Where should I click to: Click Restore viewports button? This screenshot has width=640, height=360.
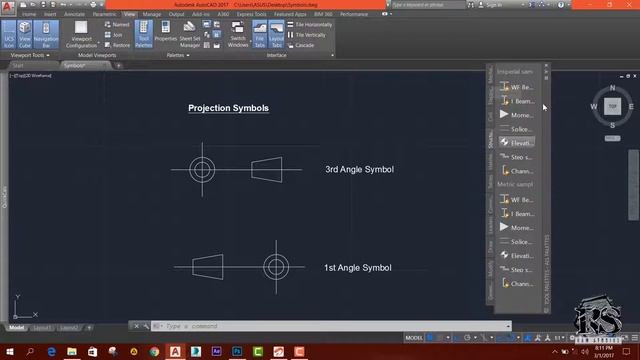click(118, 45)
